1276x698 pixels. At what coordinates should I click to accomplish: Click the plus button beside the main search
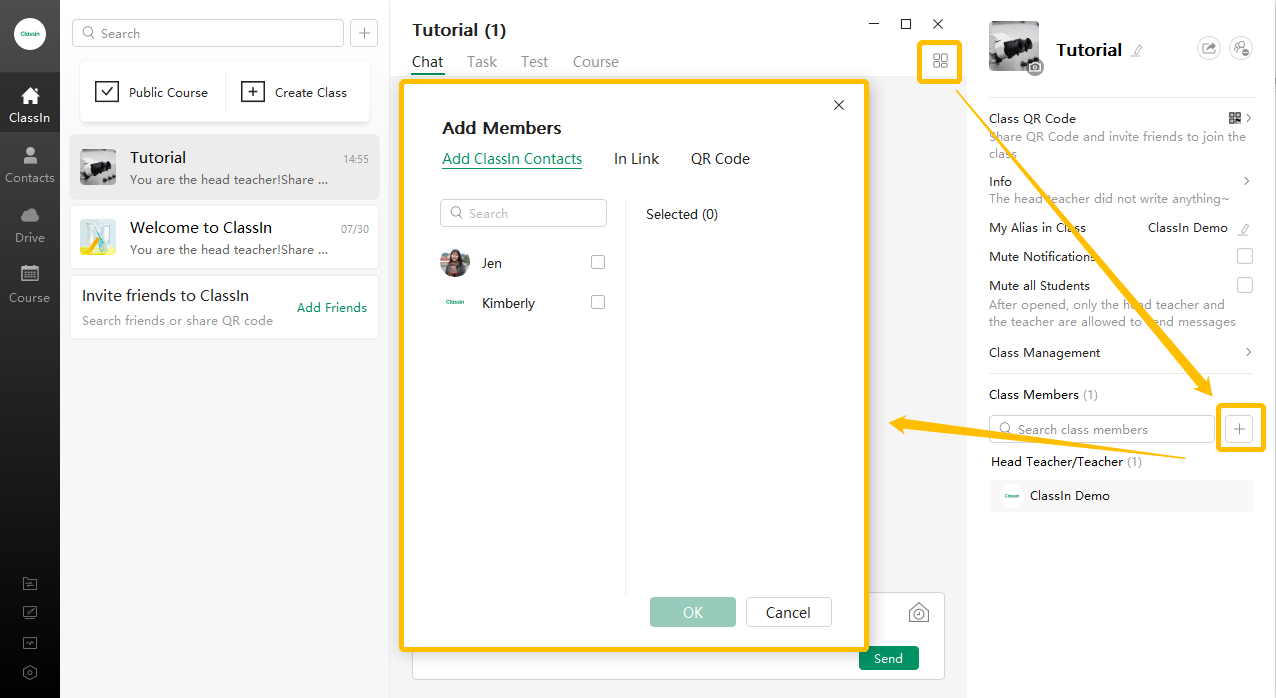(x=364, y=33)
